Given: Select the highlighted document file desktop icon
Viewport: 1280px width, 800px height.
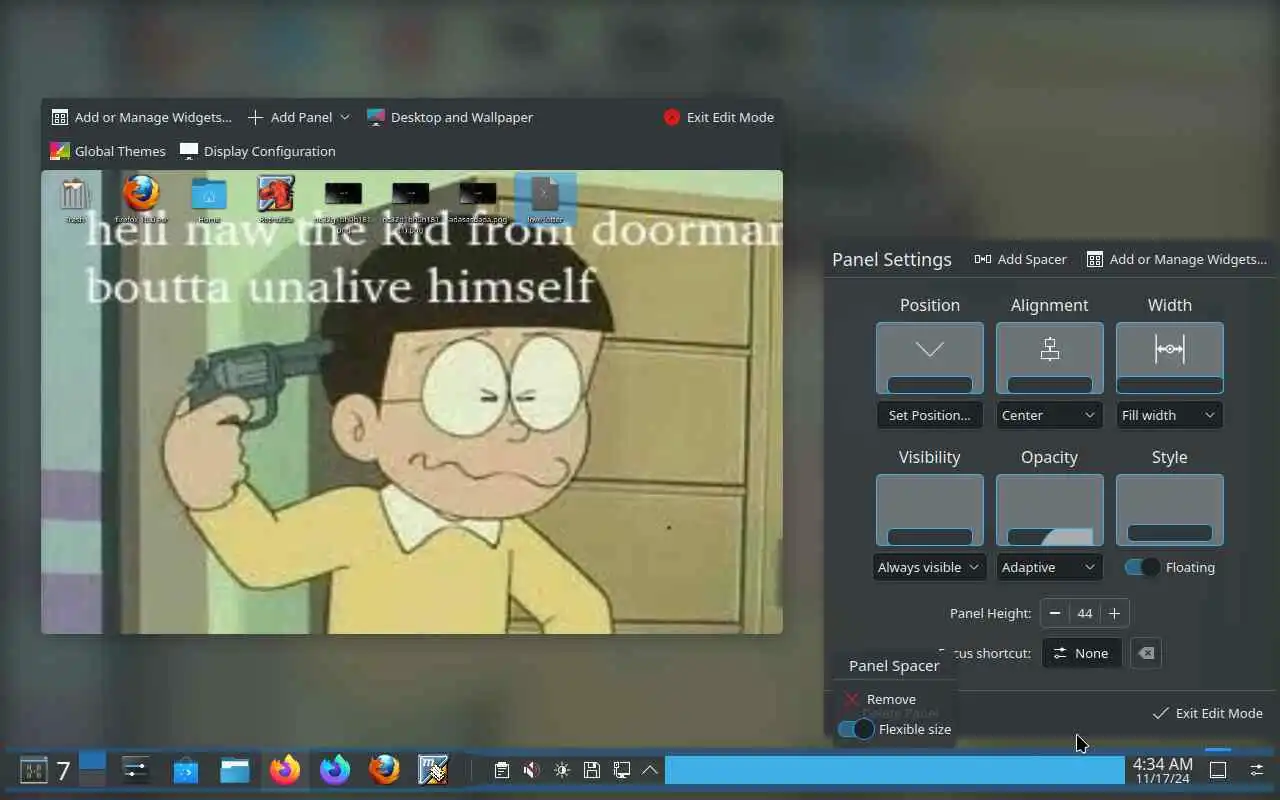Looking at the screenshot, I should [545, 198].
